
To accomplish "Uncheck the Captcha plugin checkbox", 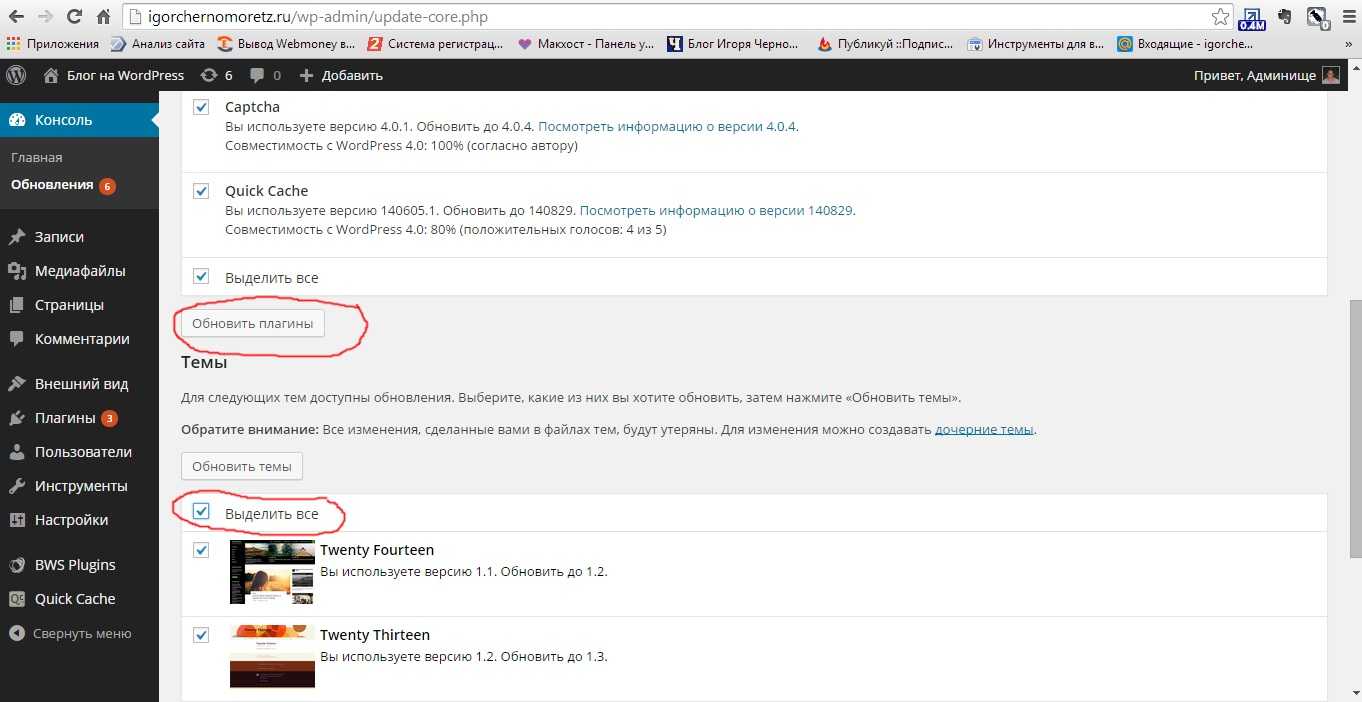I will tap(201, 107).
